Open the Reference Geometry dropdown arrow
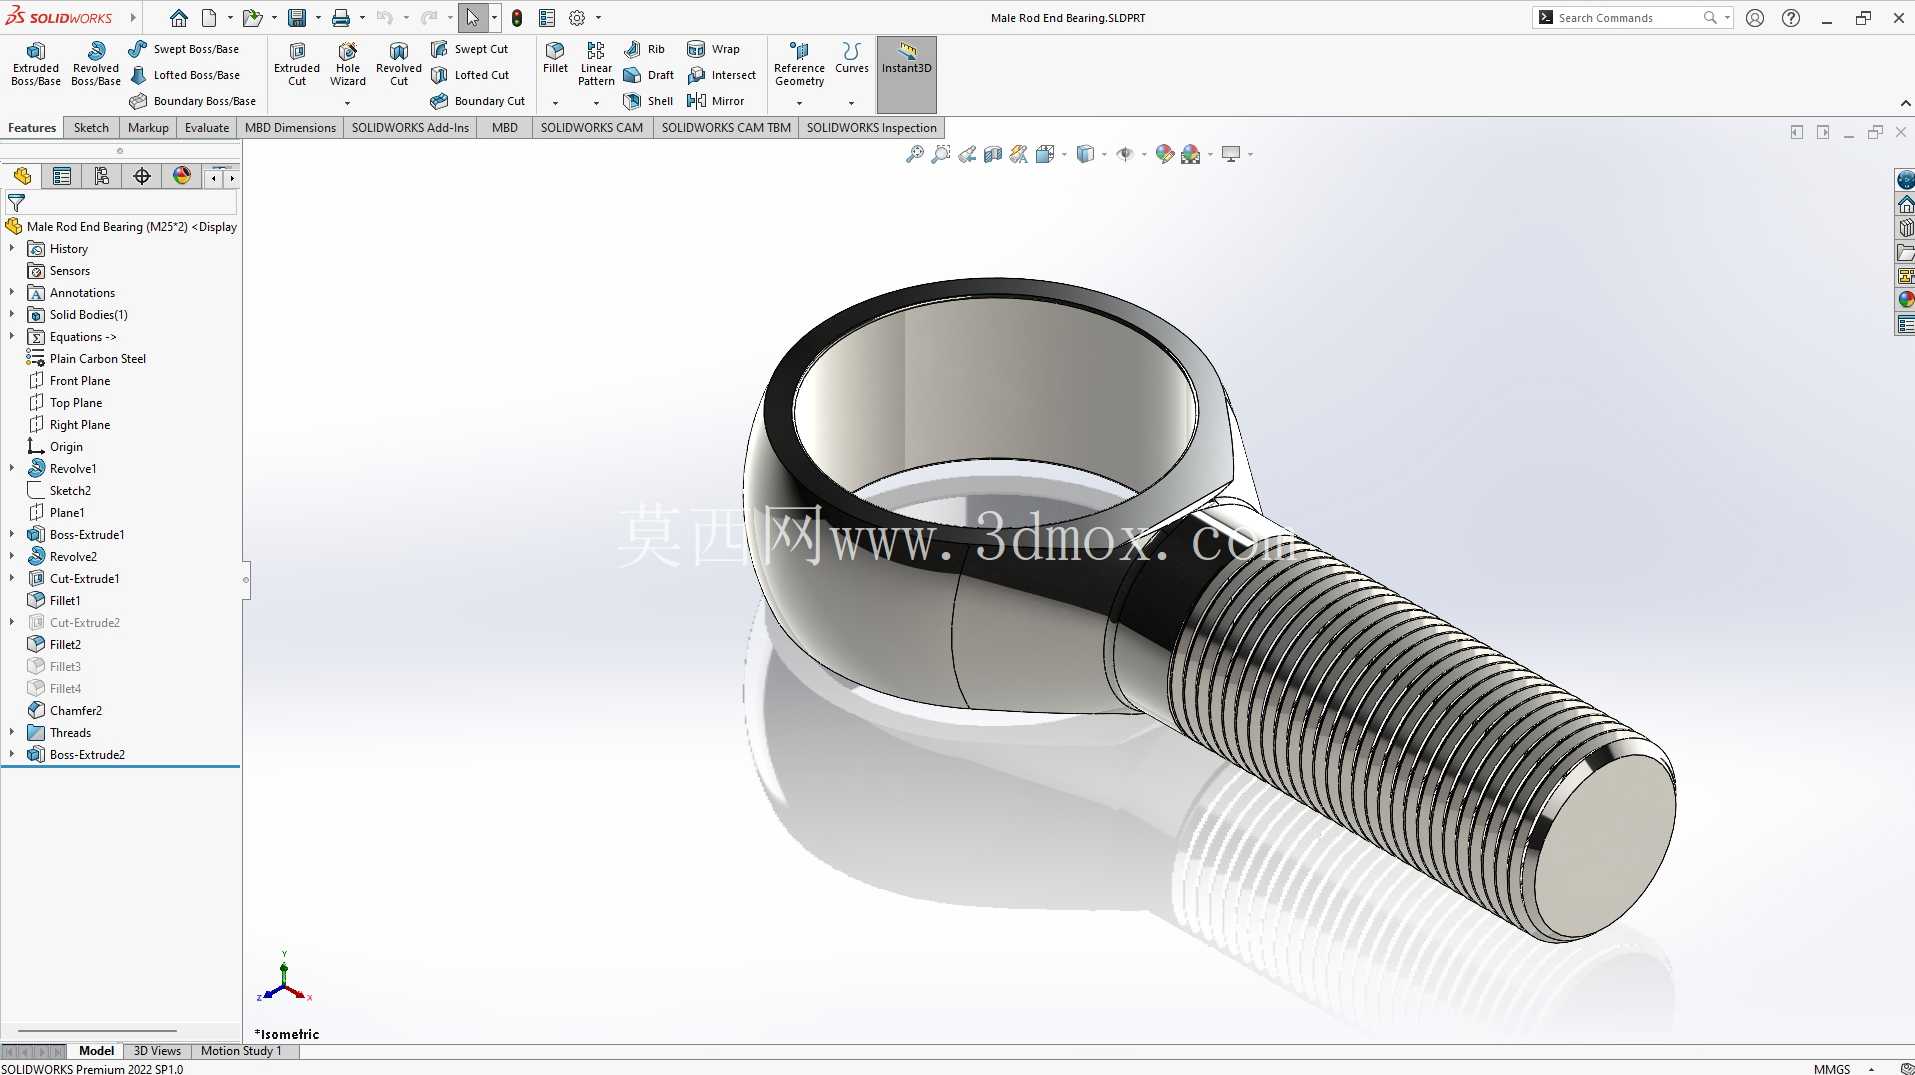 pos(799,103)
